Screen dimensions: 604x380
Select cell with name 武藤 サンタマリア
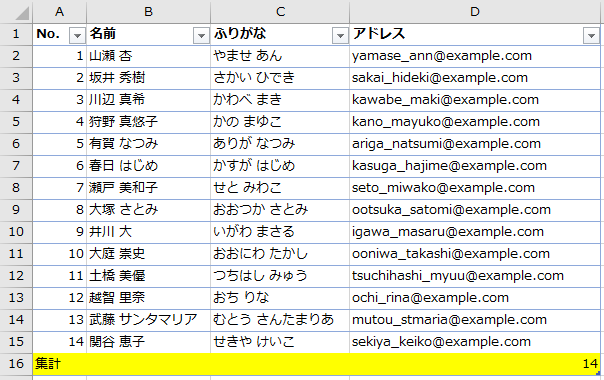coord(149,320)
